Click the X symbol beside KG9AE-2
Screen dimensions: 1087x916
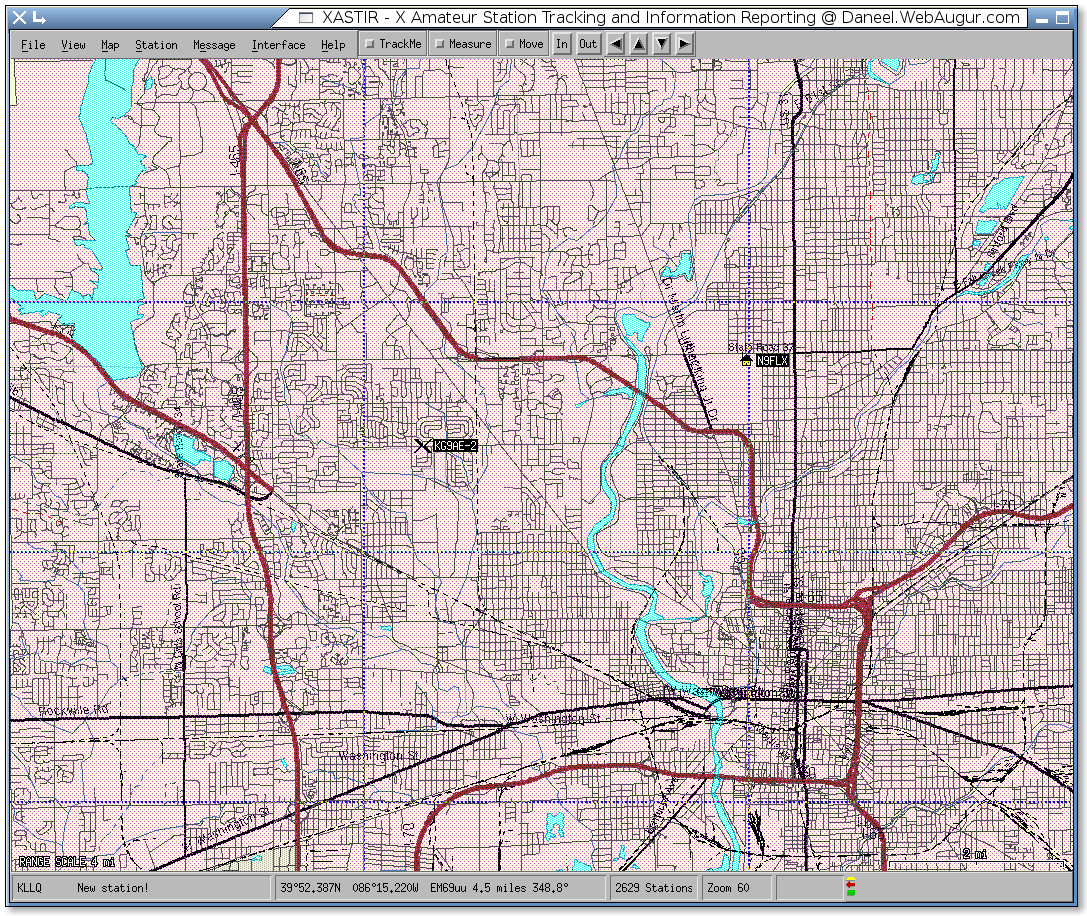coord(422,446)
